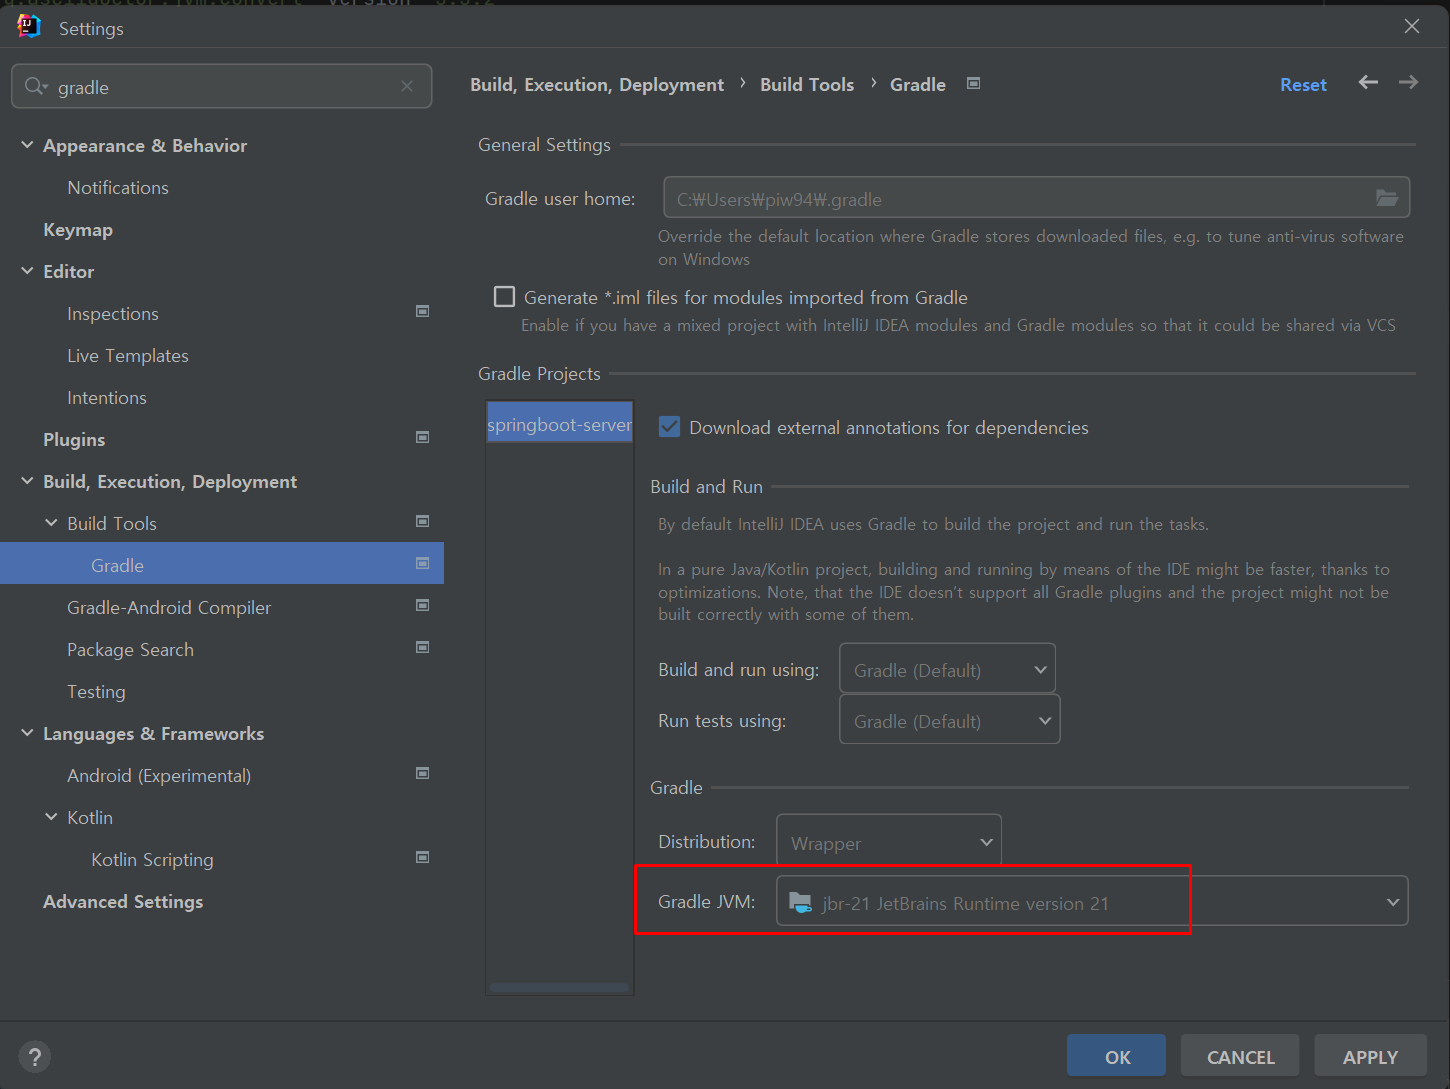Collapse the Kotlin node

point(51,817)
